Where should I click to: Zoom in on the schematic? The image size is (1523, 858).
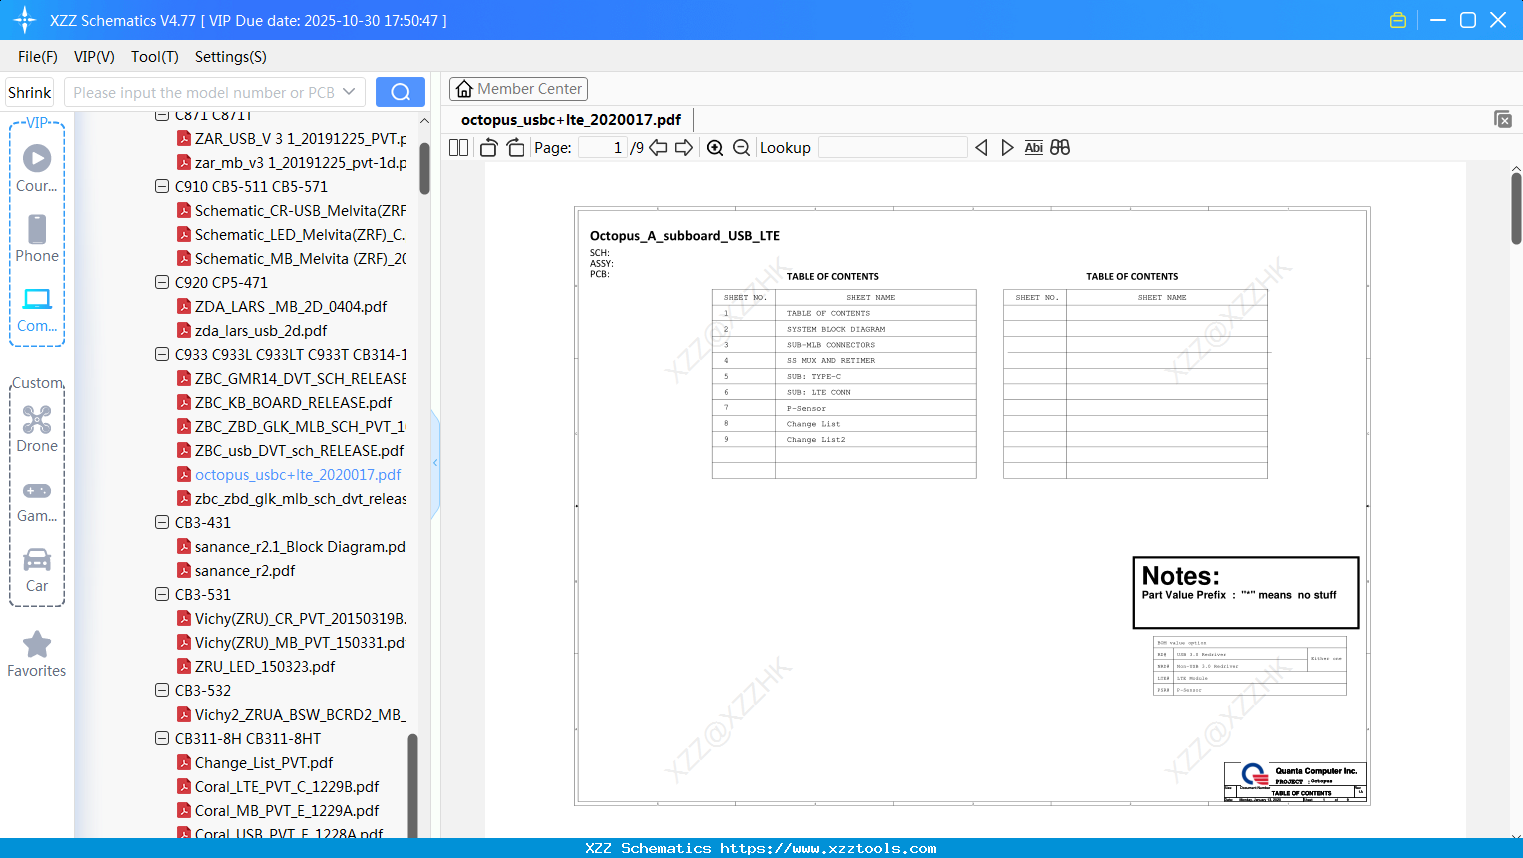coord(715,147)
